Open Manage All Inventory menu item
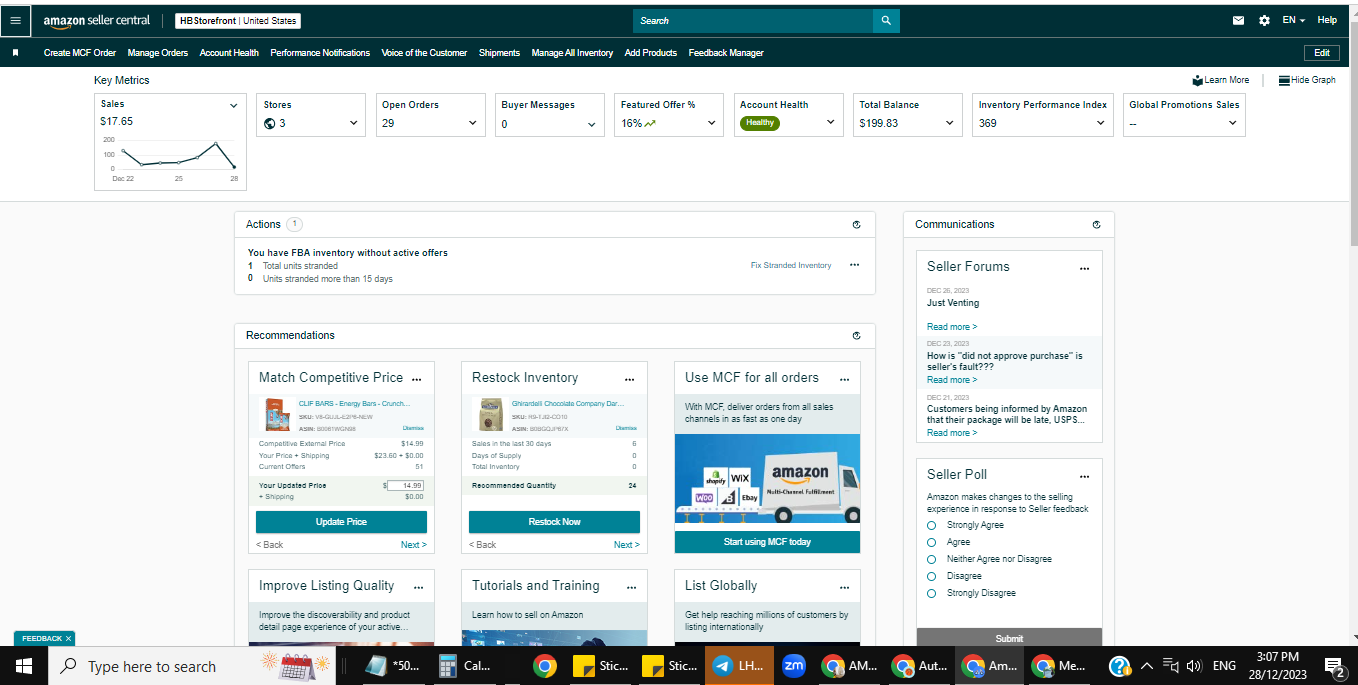This screenshot has width=1358, height=685. point(572,53)
